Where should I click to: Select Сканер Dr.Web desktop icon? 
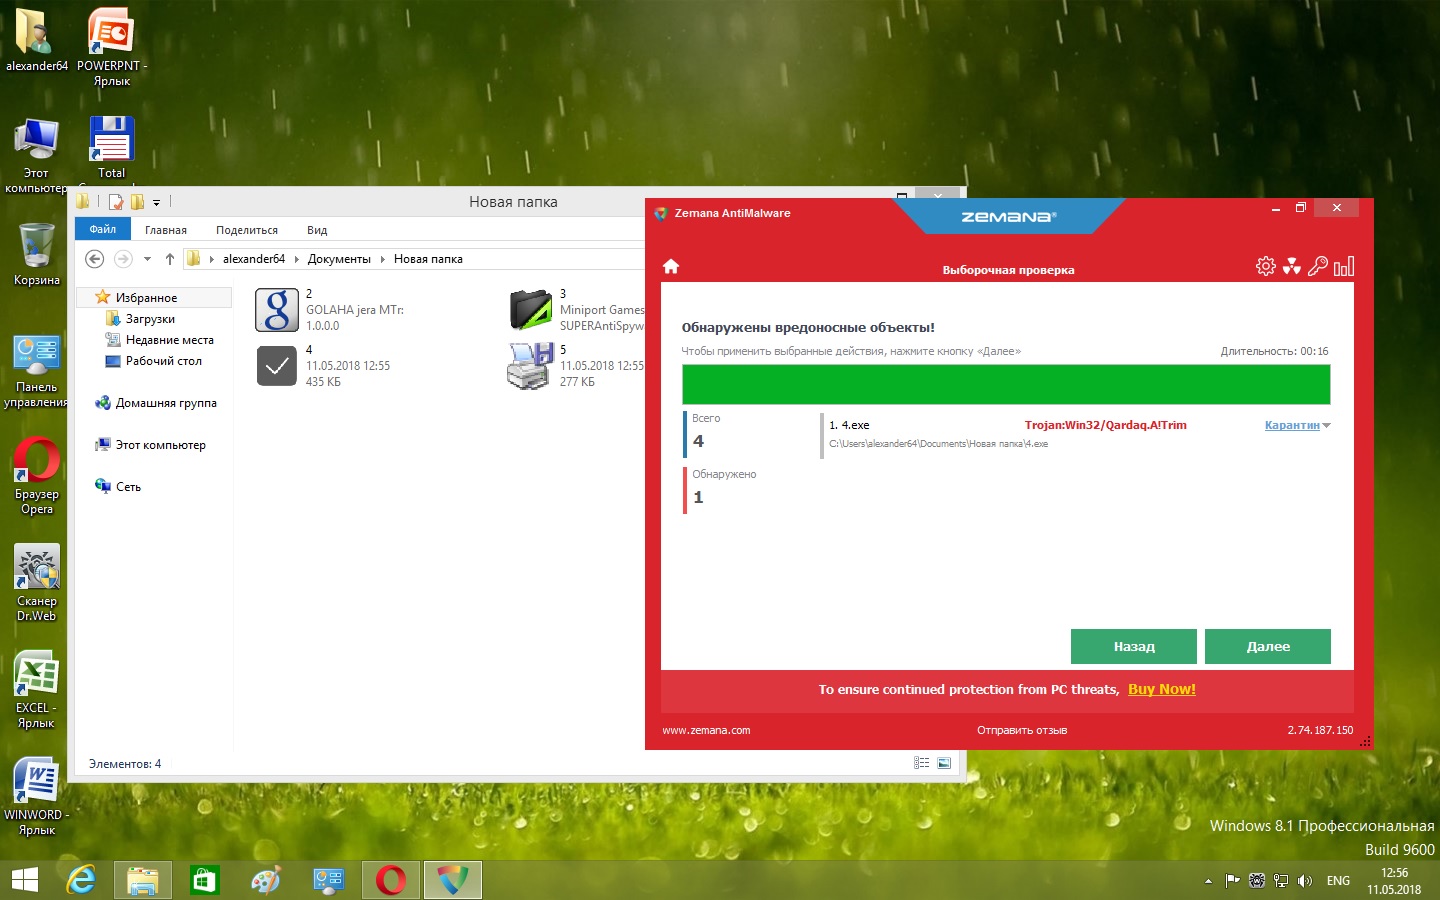coord(37,583)
